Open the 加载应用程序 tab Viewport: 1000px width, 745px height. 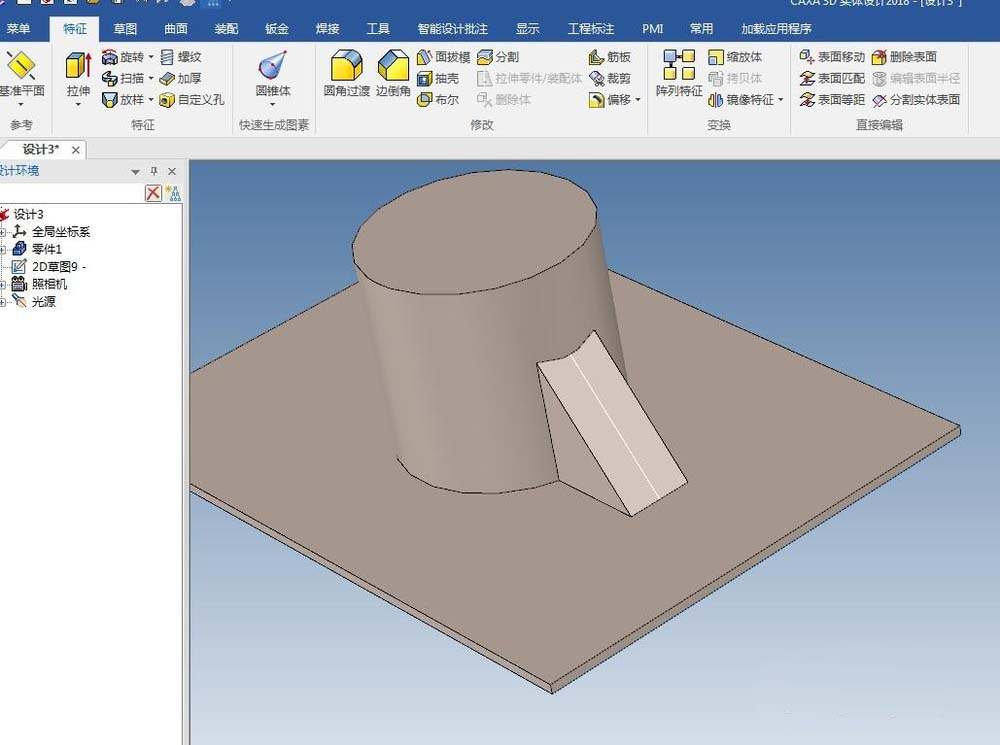pos(776,29)
